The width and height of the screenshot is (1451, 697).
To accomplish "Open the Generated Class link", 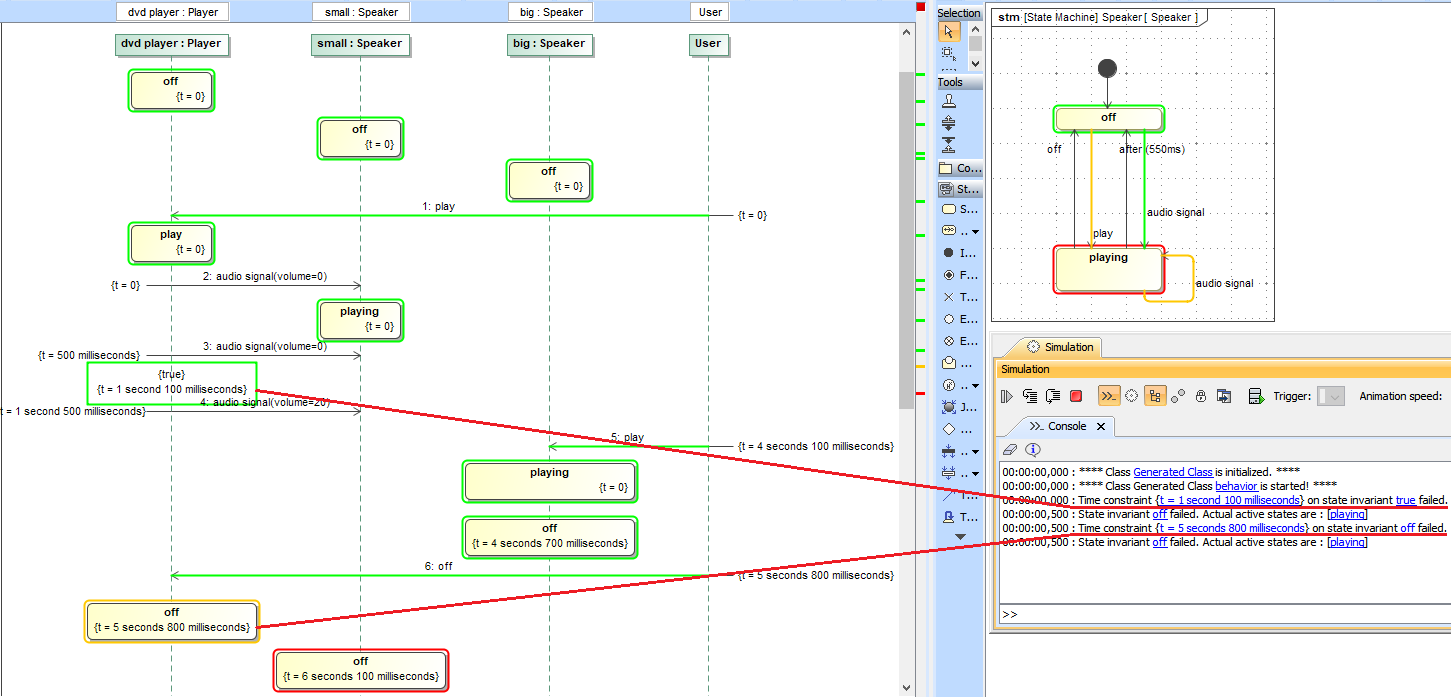I will 1172,472.
